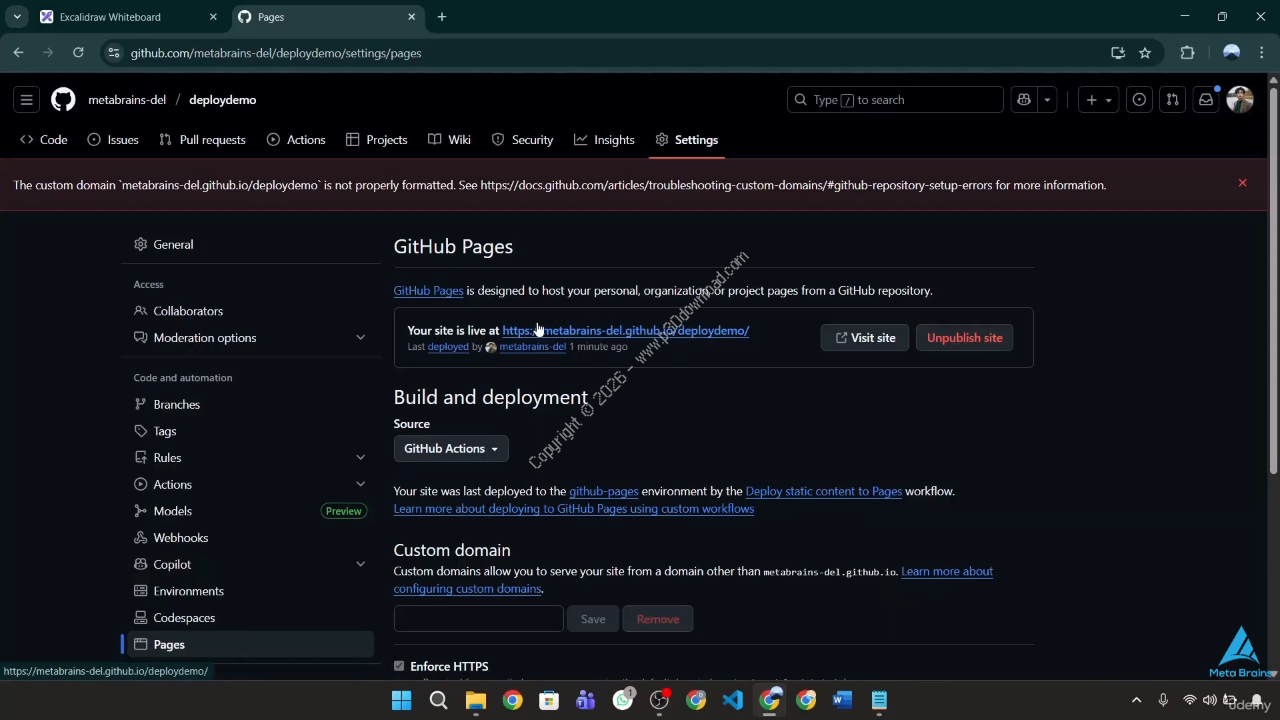This screenshot has height=720, width=1280.
Task: Click the Visit site button
Action: click(865, 338)
